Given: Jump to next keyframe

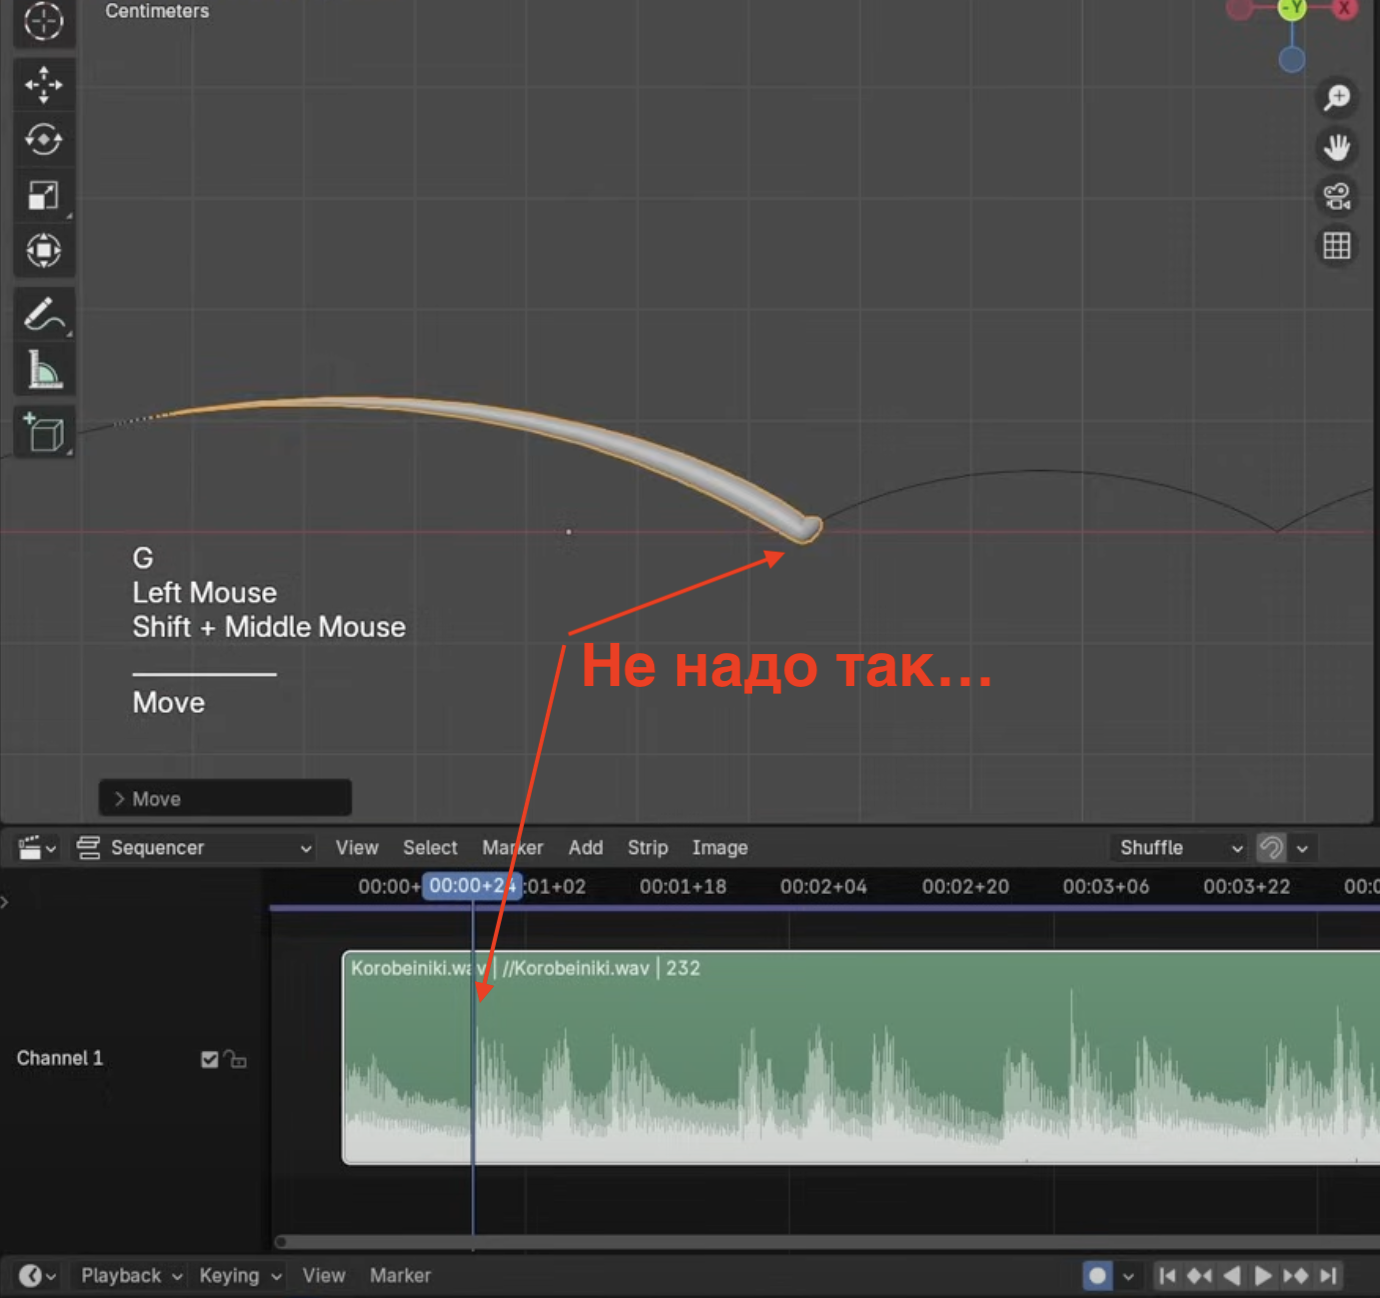Looking at the screenshot, I should point(1295,1276).
